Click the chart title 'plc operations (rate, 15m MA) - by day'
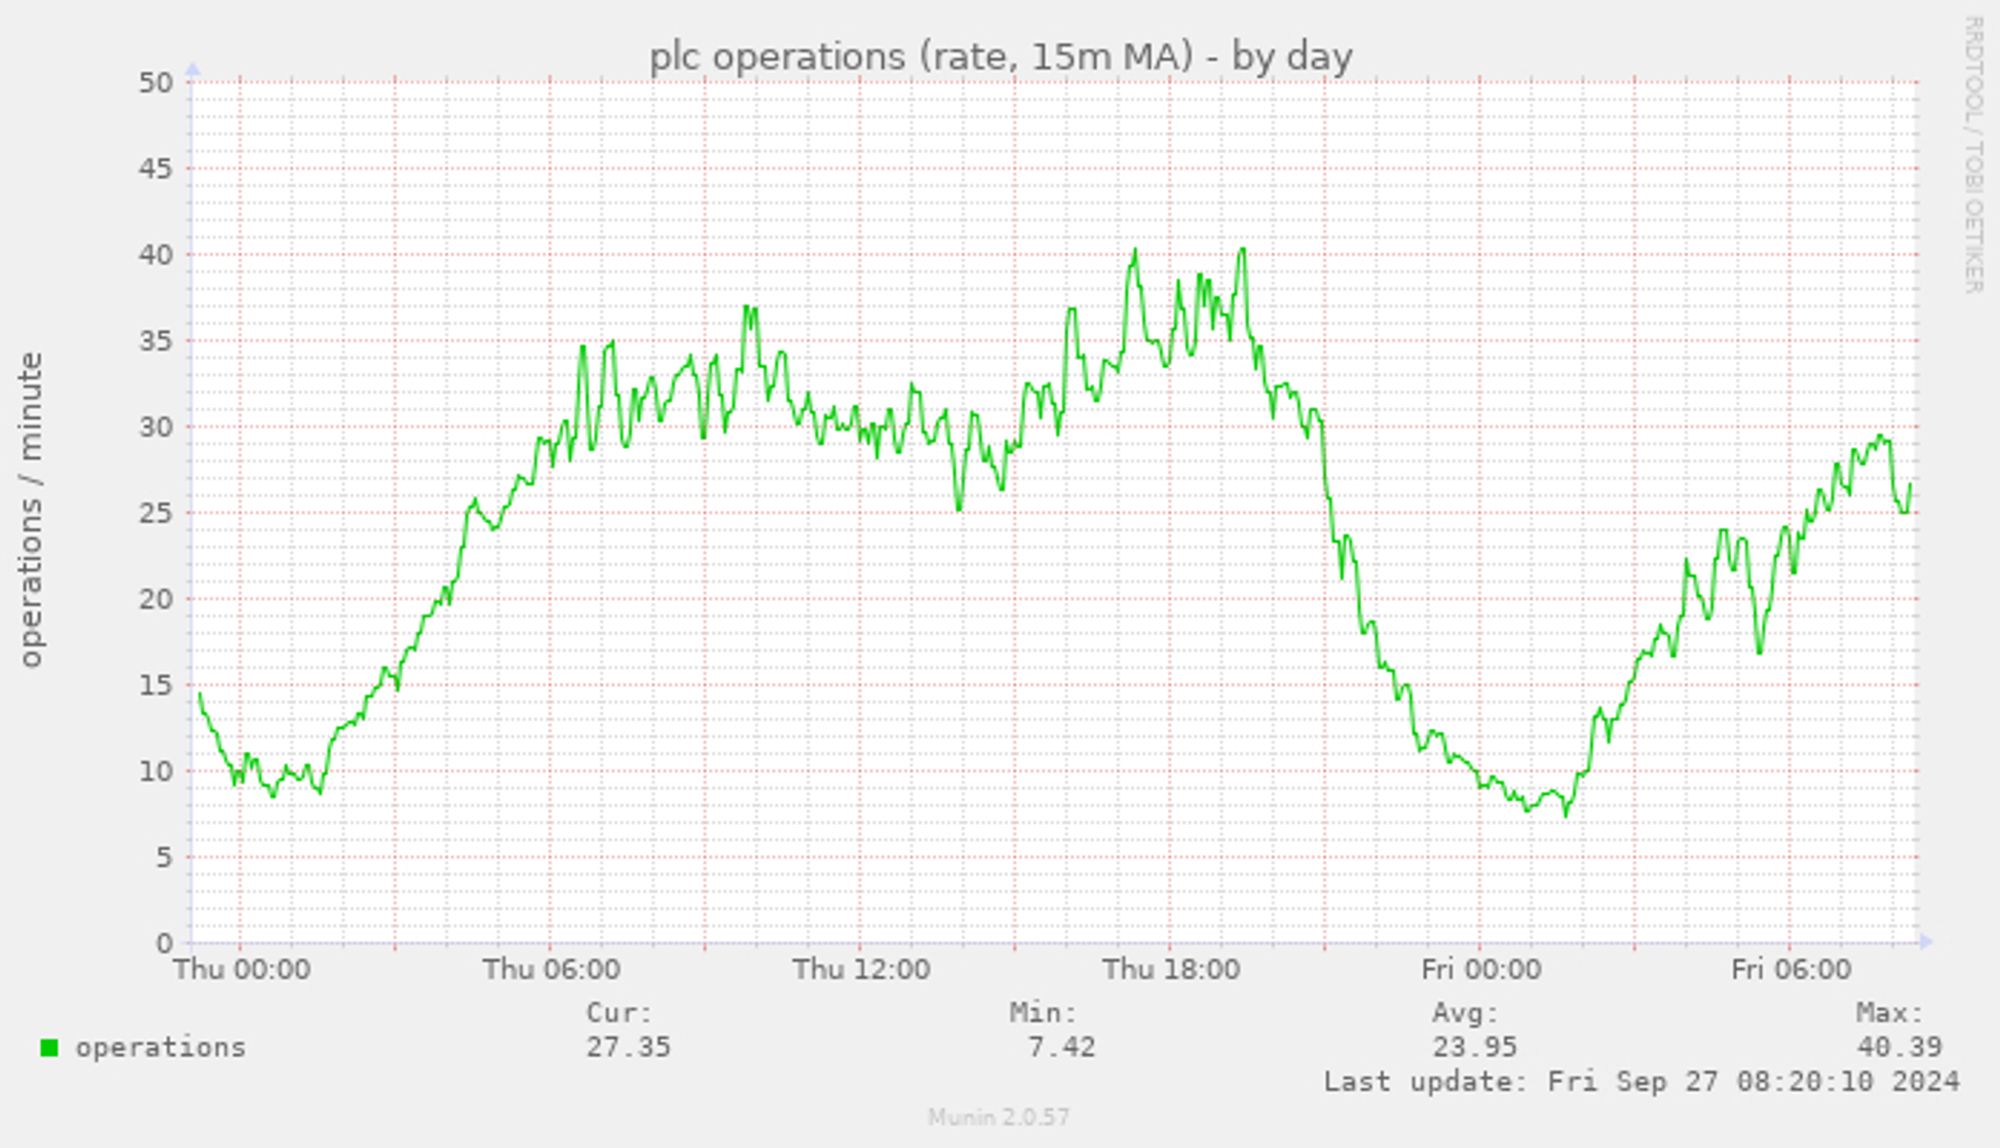This screenshot has height=1148, width=2000. [1001, 57]
